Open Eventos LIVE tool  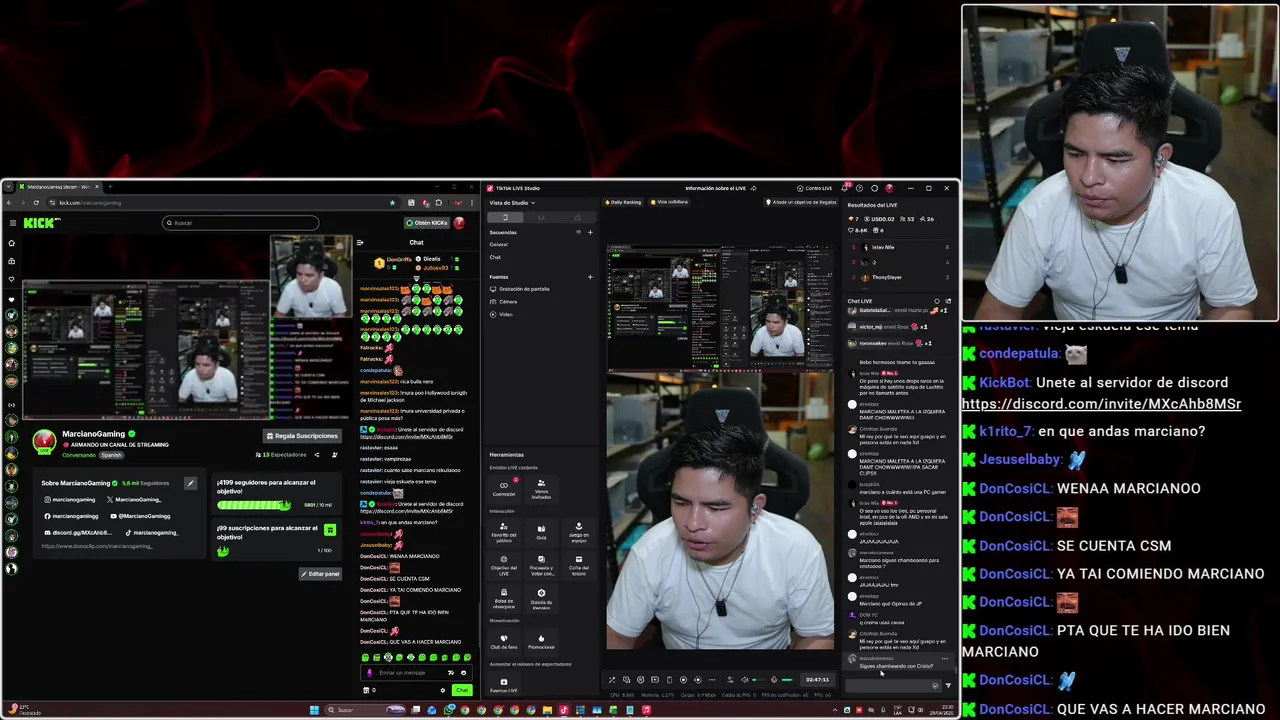pyautogui.click(x=504, y=685)
